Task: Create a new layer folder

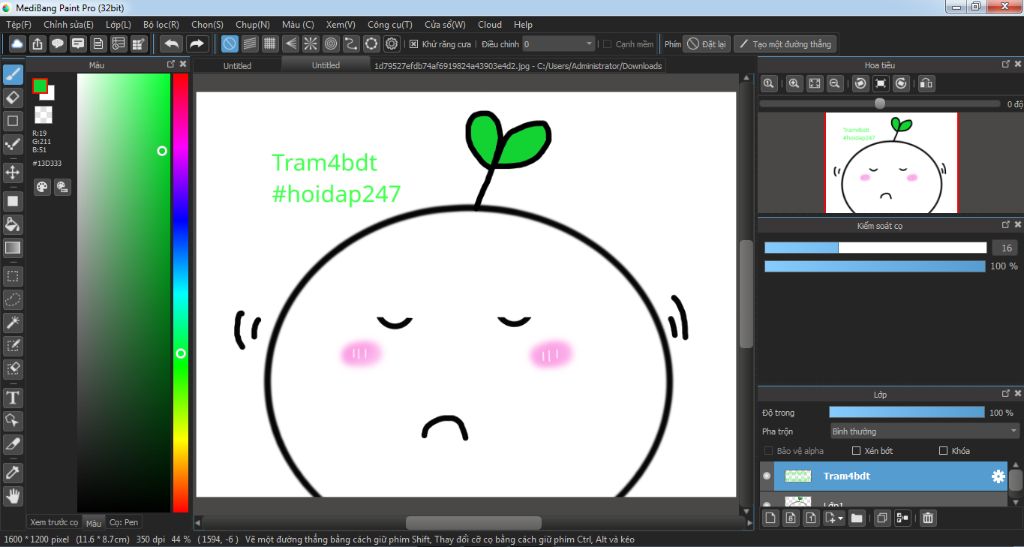Action: 857,518
